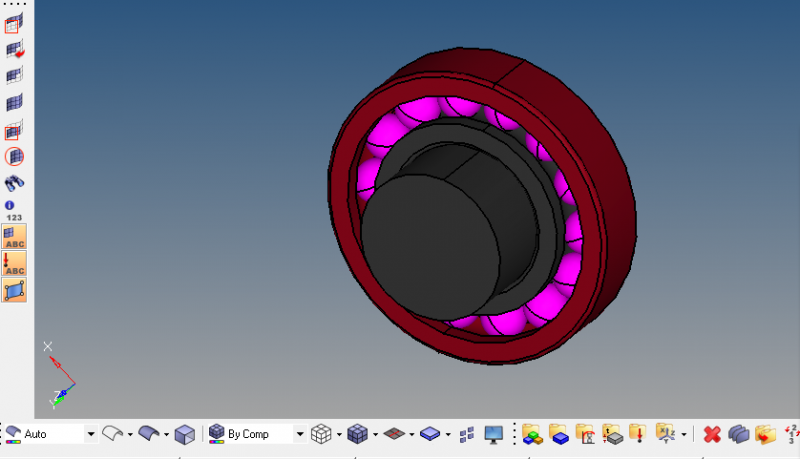Toggle element ABC labels display
The width and height of the screenshot is (800, 459).
[x=14, y=237]
